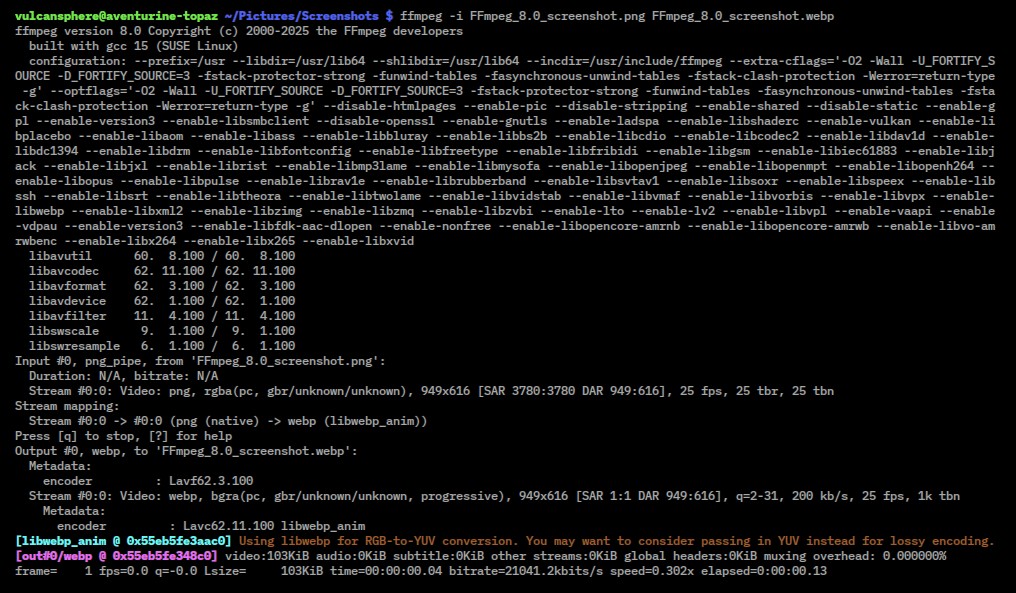Click the '--enable-libxvid' option text
Screen dimensions: 1016x593
[358, 240]
